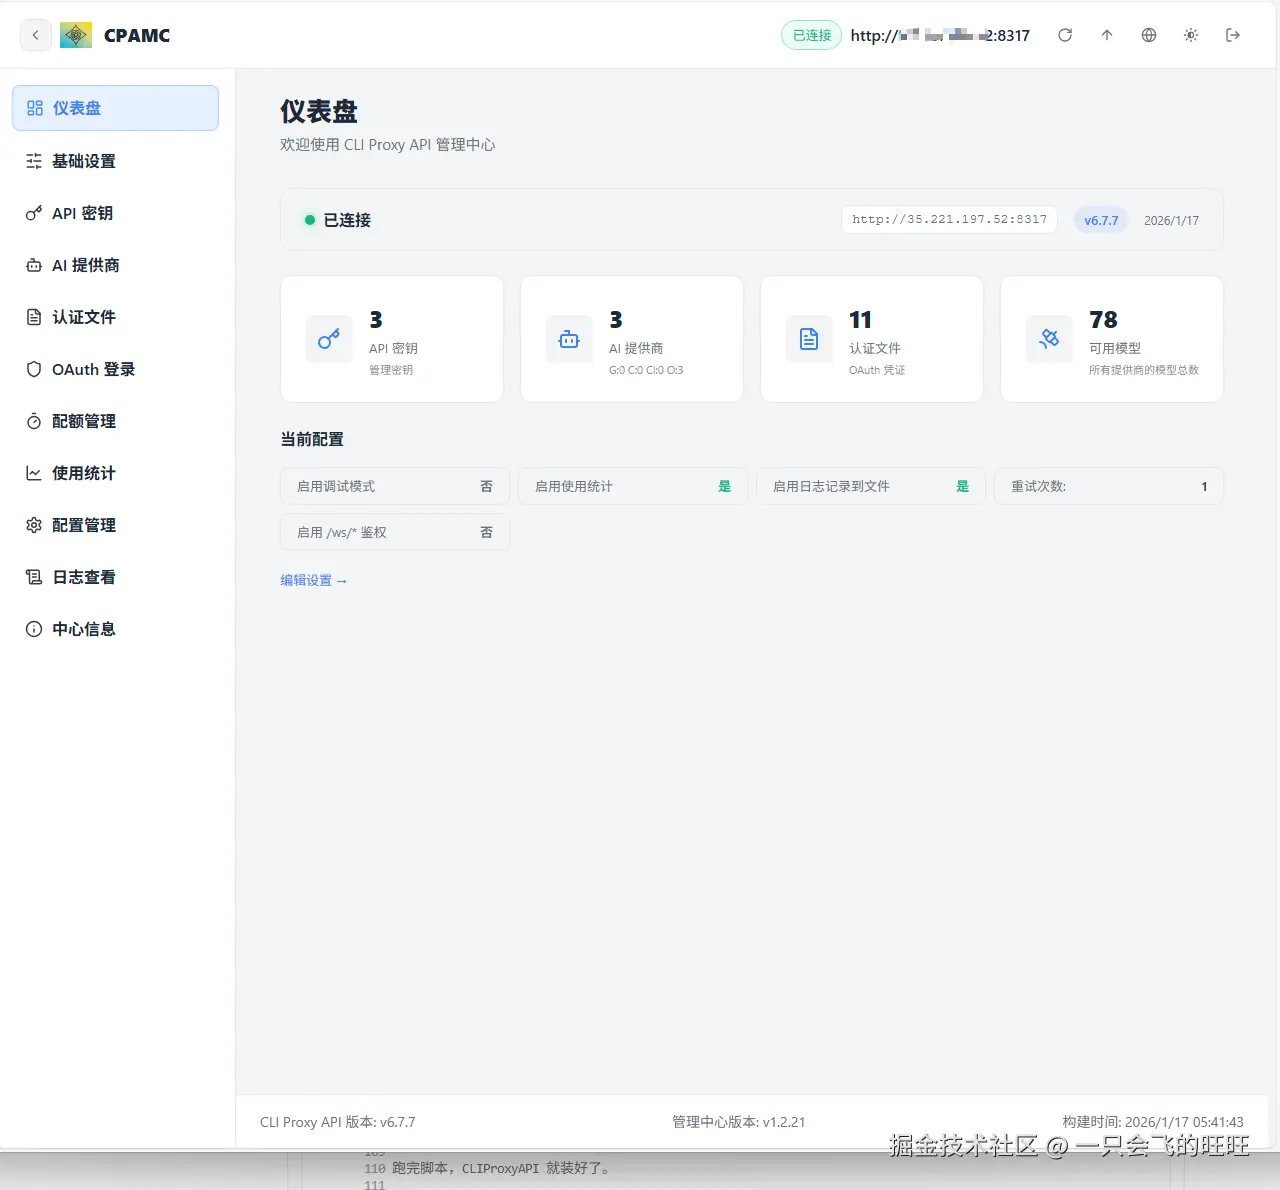1280x1190 pixels.
Task: Click footer CLI Proxy API 版本: v6.7.7
Action: point(338,1122)
